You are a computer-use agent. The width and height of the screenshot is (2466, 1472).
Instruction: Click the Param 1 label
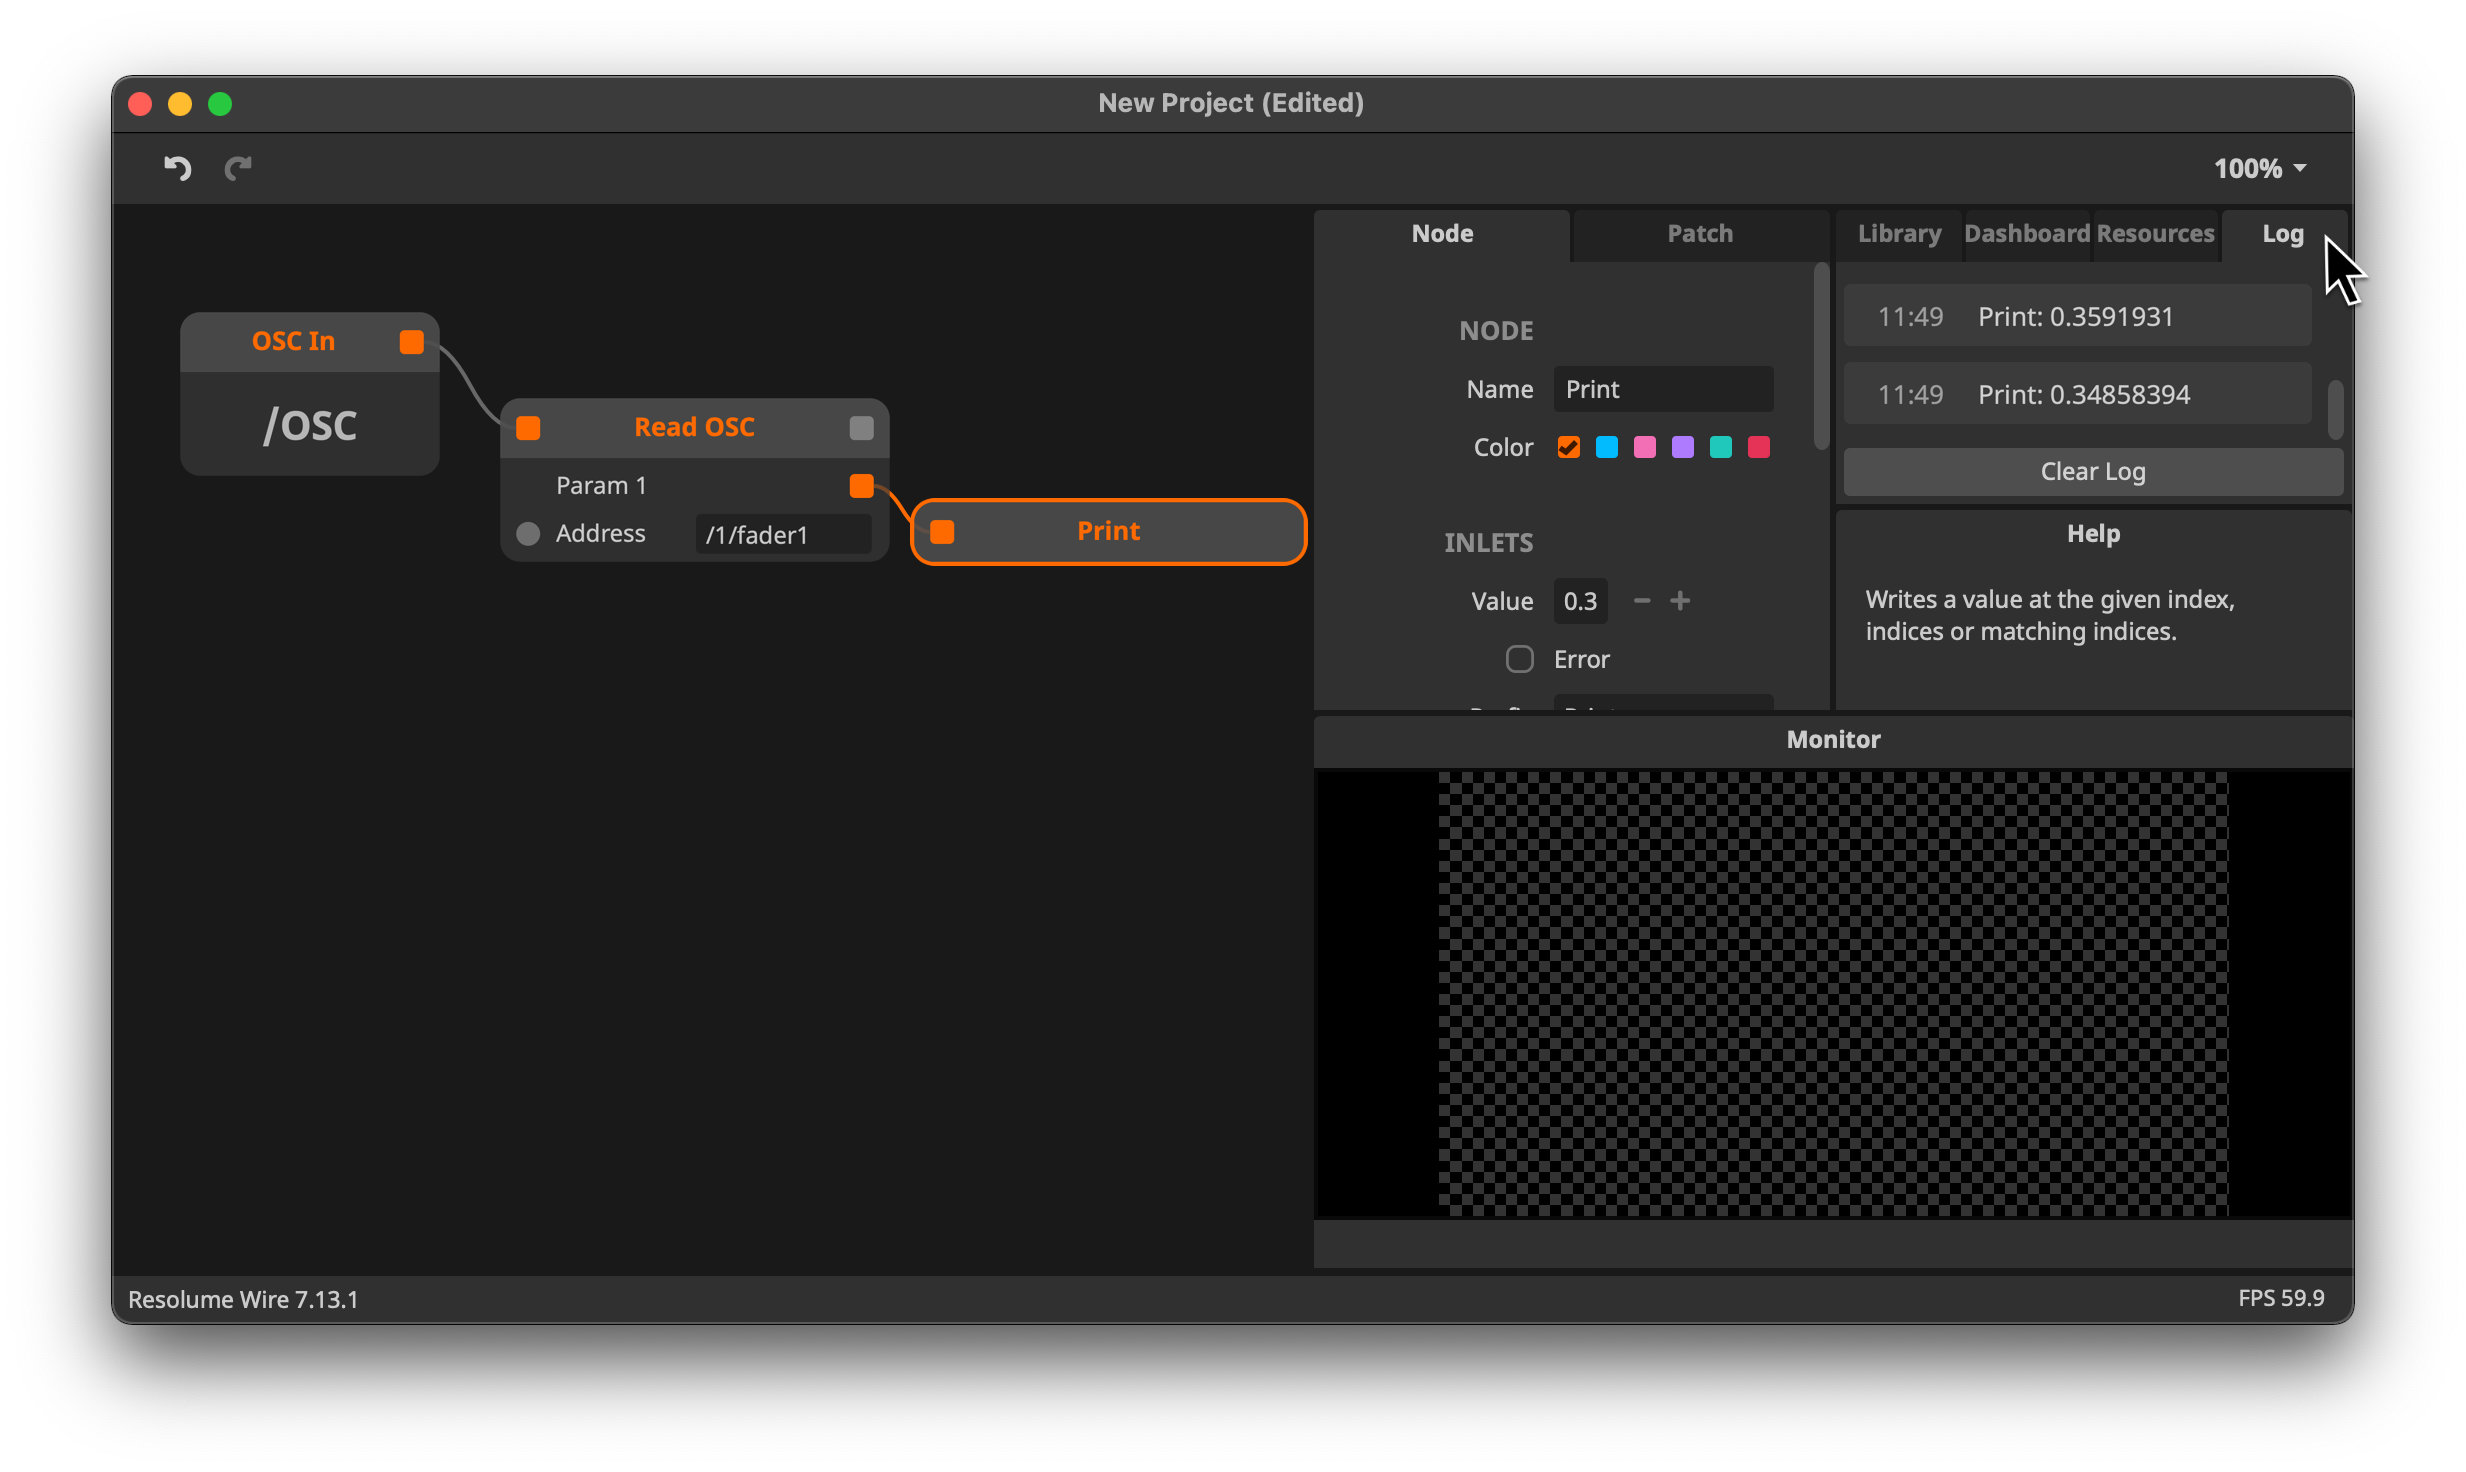[x=601, y=486]
